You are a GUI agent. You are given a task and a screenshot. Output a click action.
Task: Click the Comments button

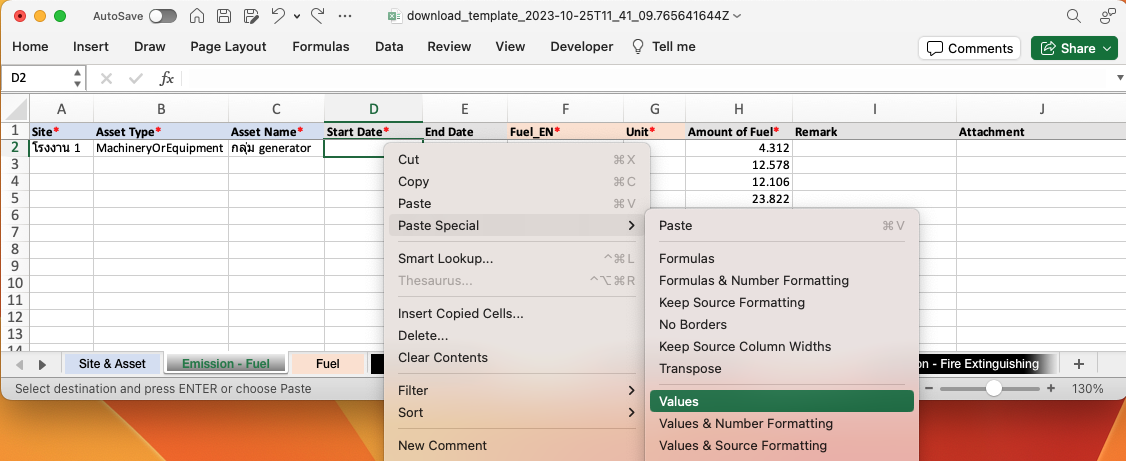click(x=968, y=48)
